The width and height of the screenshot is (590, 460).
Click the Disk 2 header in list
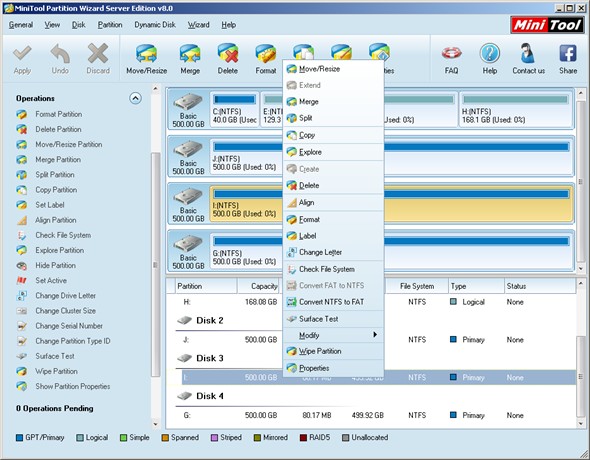pos(210,320)
